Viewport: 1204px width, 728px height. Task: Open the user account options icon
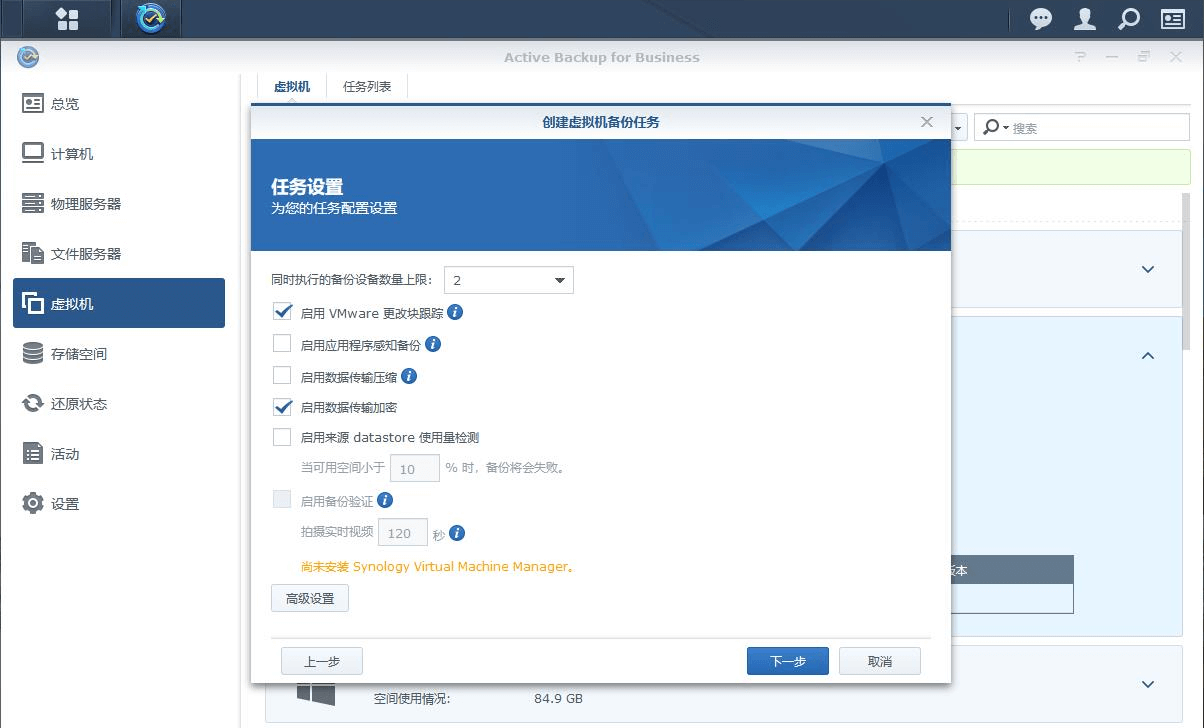tap(1084, 19)
